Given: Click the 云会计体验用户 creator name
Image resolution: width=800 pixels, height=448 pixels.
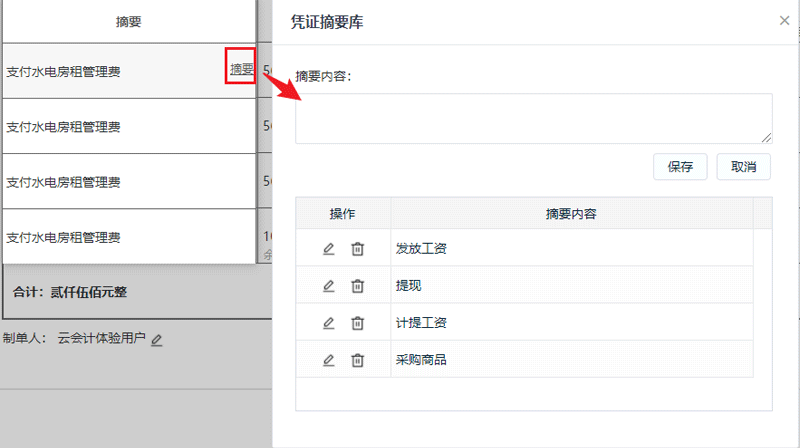Looking at the screenshot, I should pos(101,338).
